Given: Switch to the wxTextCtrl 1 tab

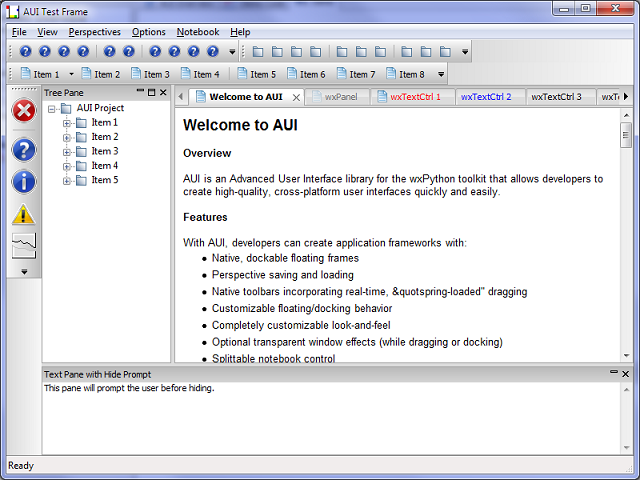Looking at the screenshot, I should tap(412, 97).
